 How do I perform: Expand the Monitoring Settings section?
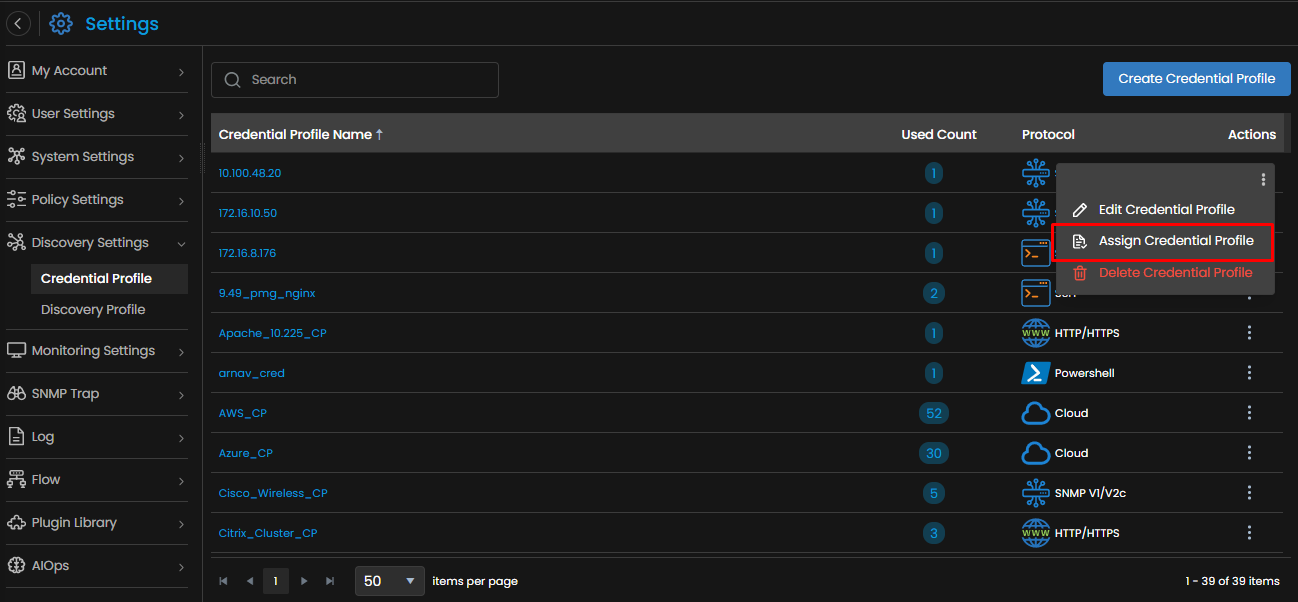coord(97,351)
